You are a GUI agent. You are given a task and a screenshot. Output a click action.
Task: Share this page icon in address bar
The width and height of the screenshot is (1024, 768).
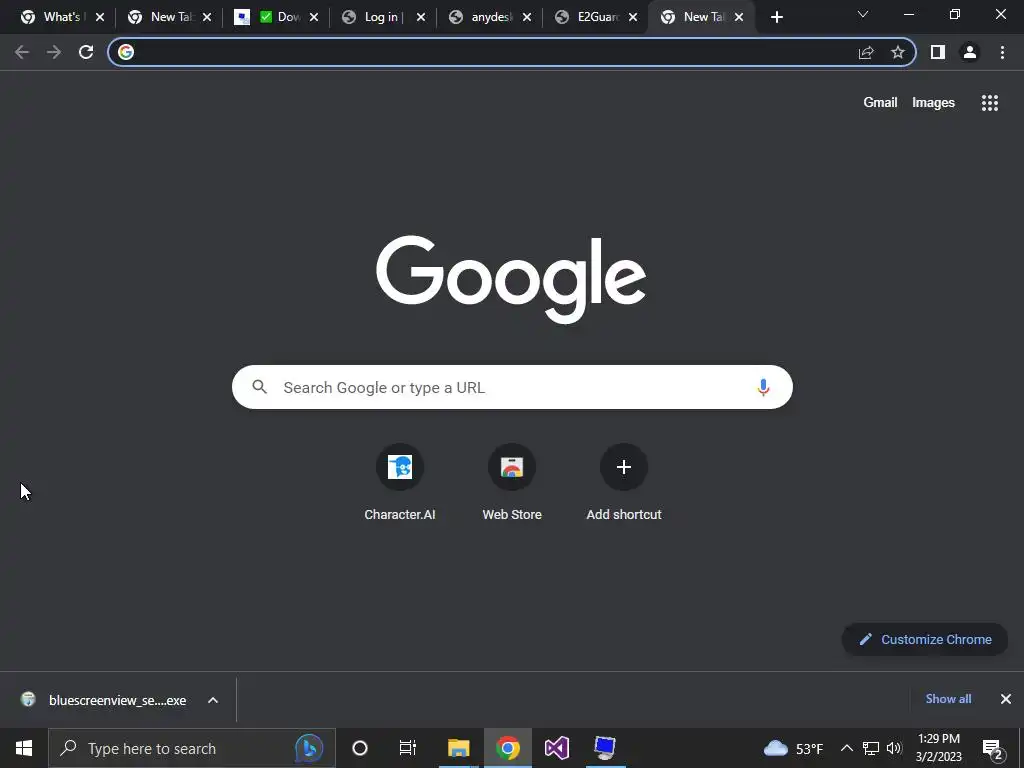point(866,52)
